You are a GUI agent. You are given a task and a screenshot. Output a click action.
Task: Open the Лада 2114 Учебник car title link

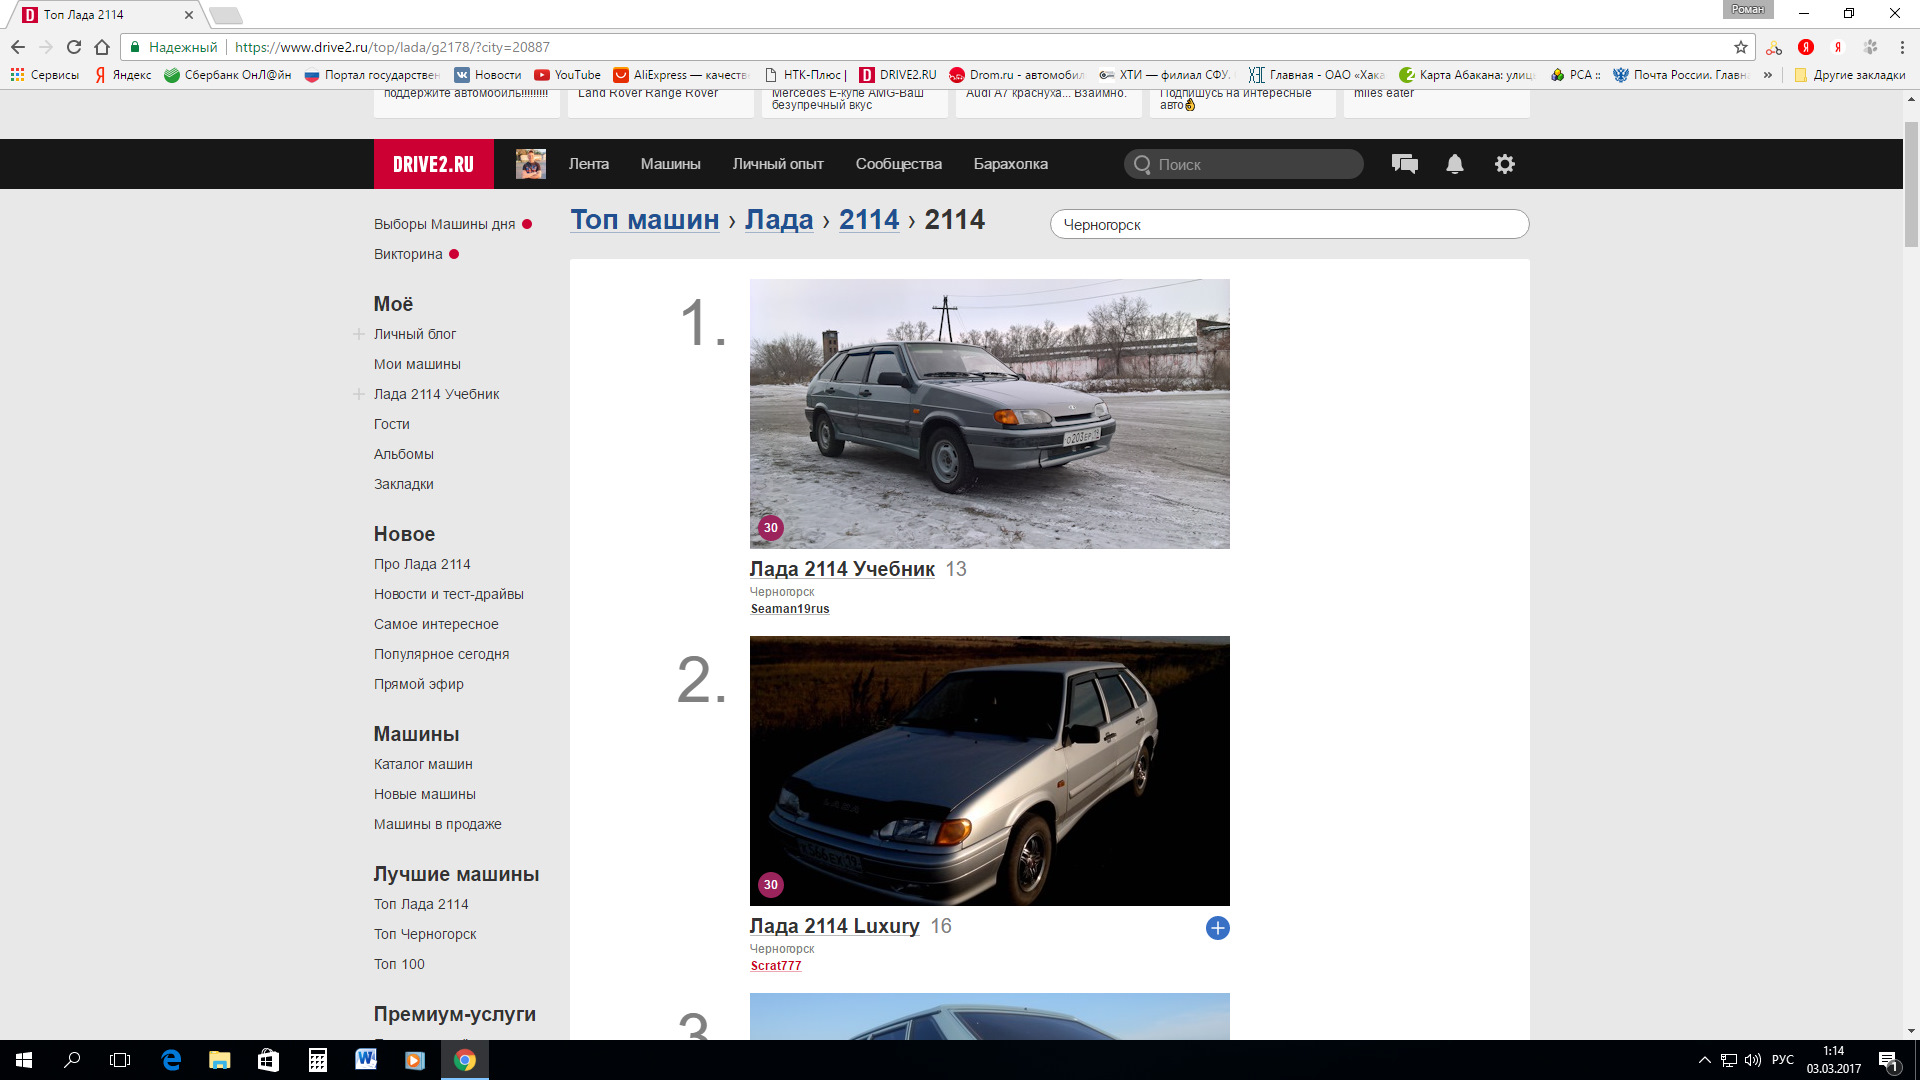coord(842,569)
